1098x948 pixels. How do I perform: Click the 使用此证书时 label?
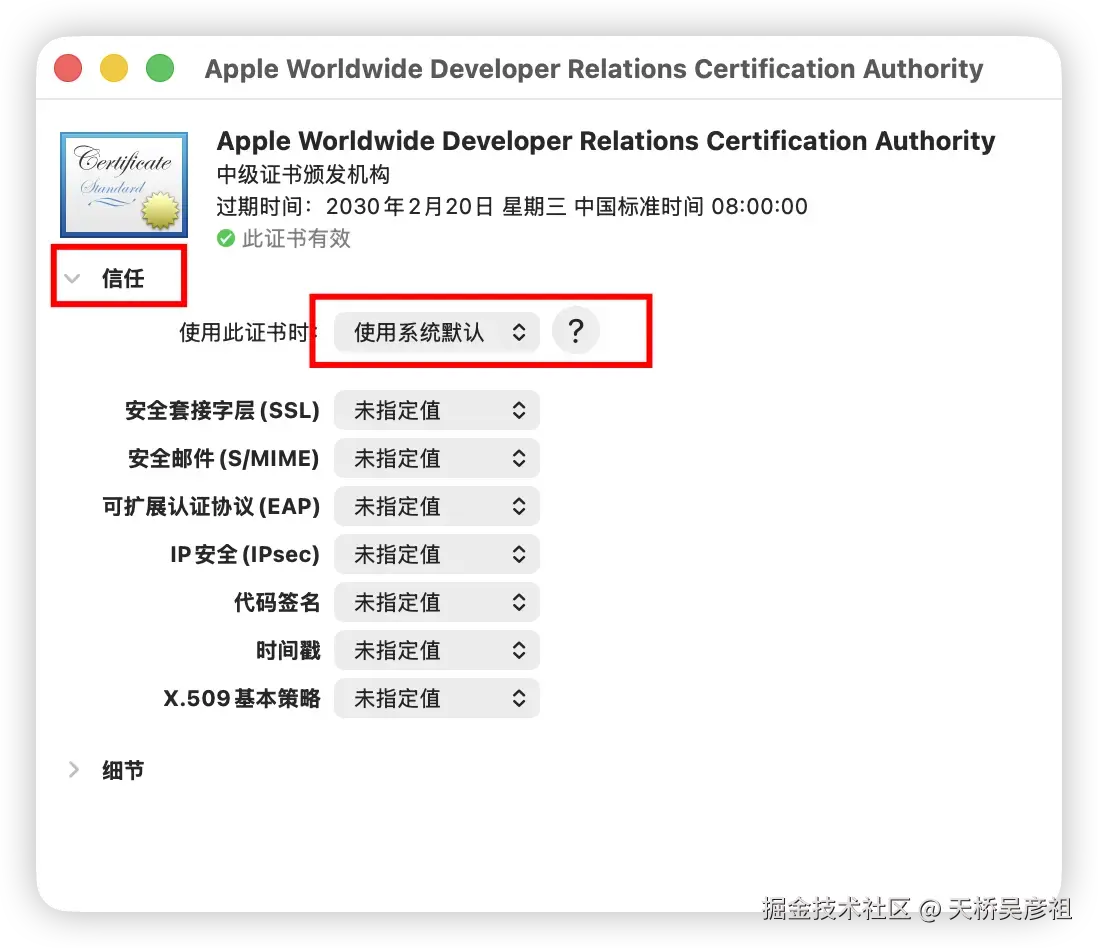pos(249,332)
